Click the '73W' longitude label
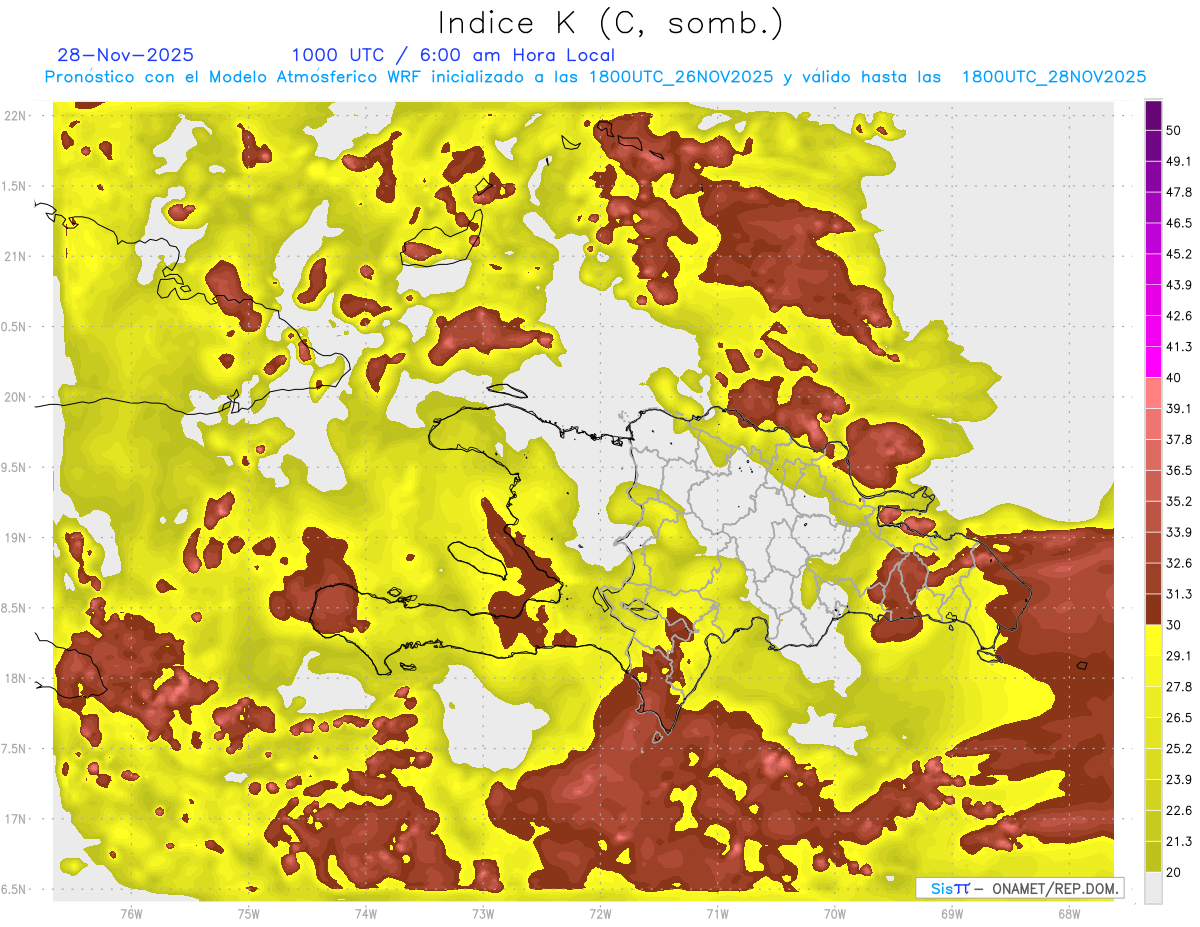 (483, 913)
